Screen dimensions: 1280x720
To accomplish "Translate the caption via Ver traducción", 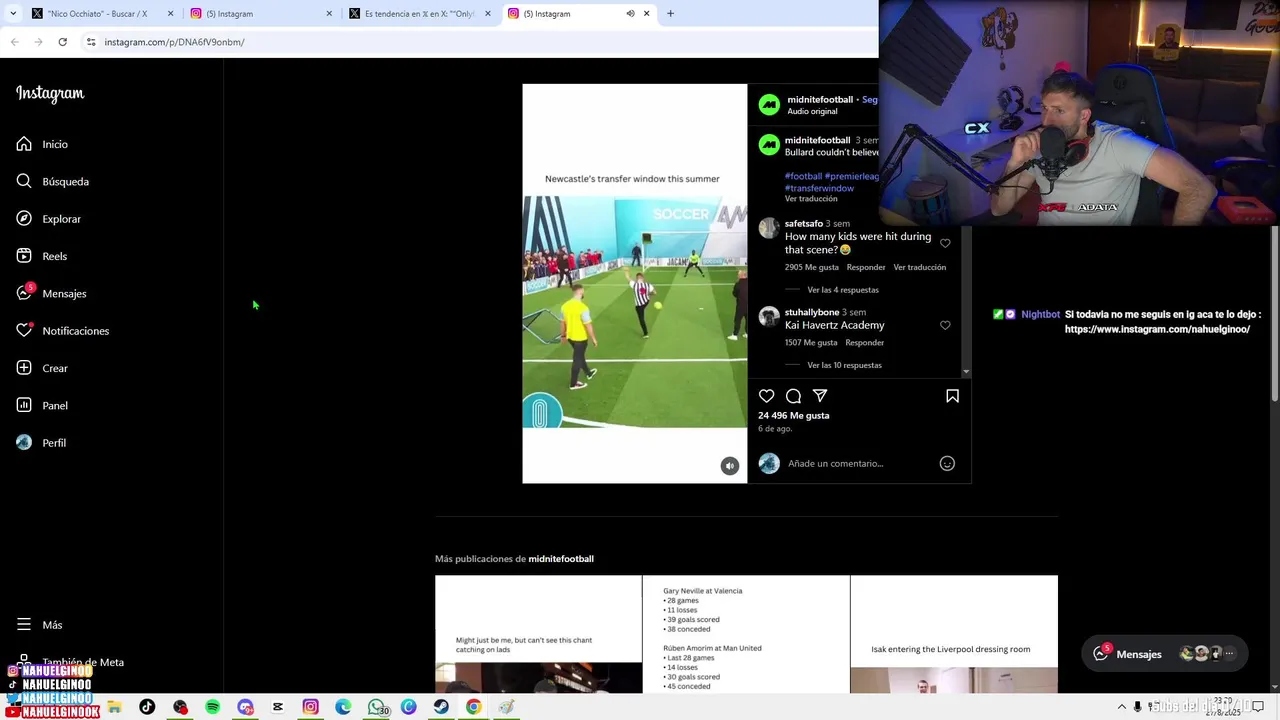I will [811, 199].
